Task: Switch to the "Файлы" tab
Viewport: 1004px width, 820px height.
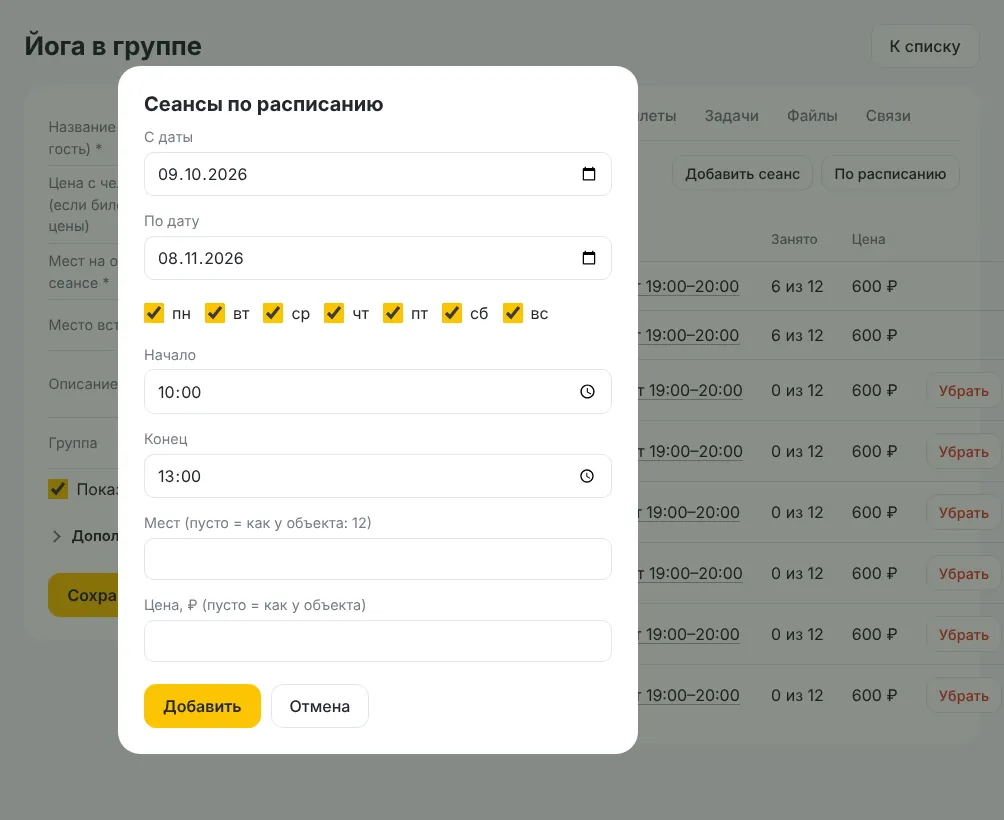Action: click(x=812, y=116)
